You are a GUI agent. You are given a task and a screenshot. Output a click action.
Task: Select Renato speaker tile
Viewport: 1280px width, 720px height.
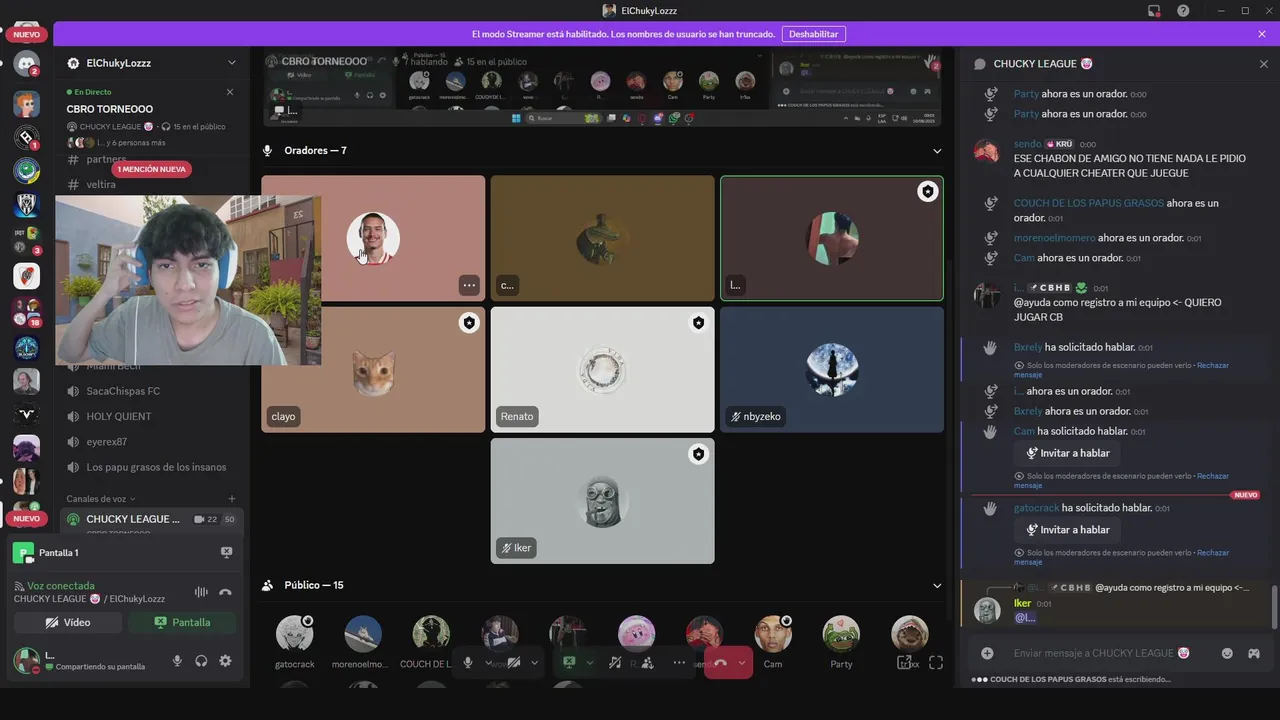(x=602, y=370)
